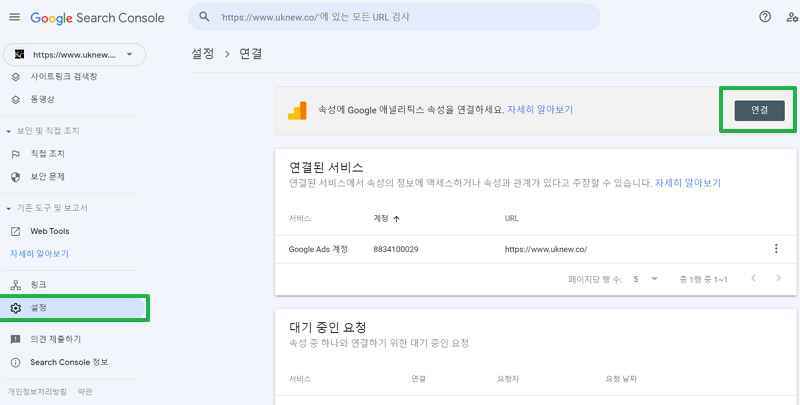Click 요청자 column header
The height and width of the screenshot is (405, 800).
point(508,379)
